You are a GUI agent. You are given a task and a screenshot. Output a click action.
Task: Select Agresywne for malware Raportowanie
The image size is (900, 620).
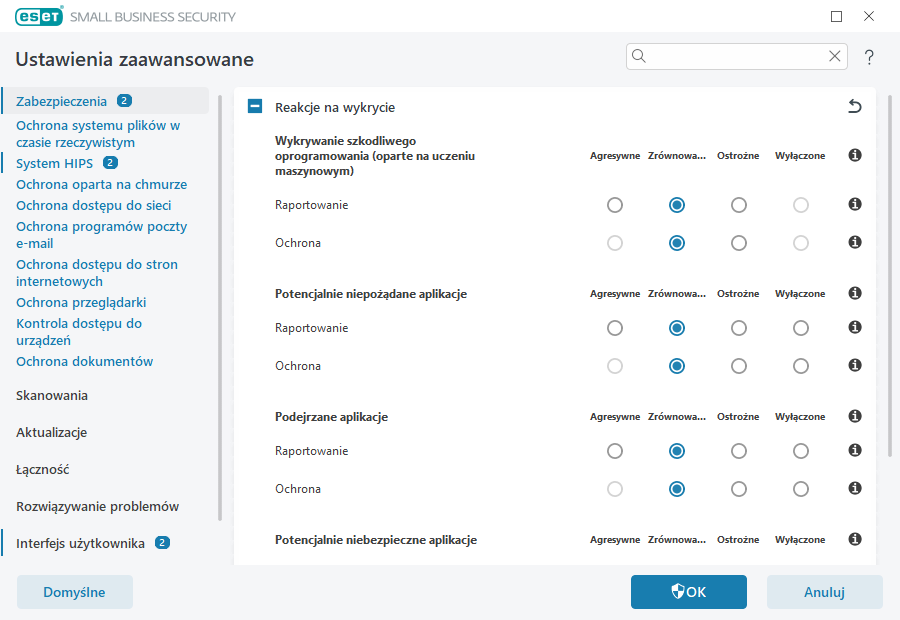click(x=614, y=204)
